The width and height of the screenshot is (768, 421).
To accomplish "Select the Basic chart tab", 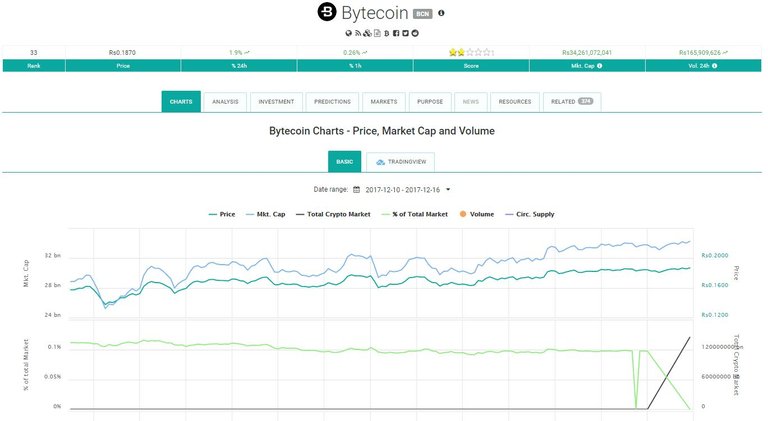I will [344, 162].
